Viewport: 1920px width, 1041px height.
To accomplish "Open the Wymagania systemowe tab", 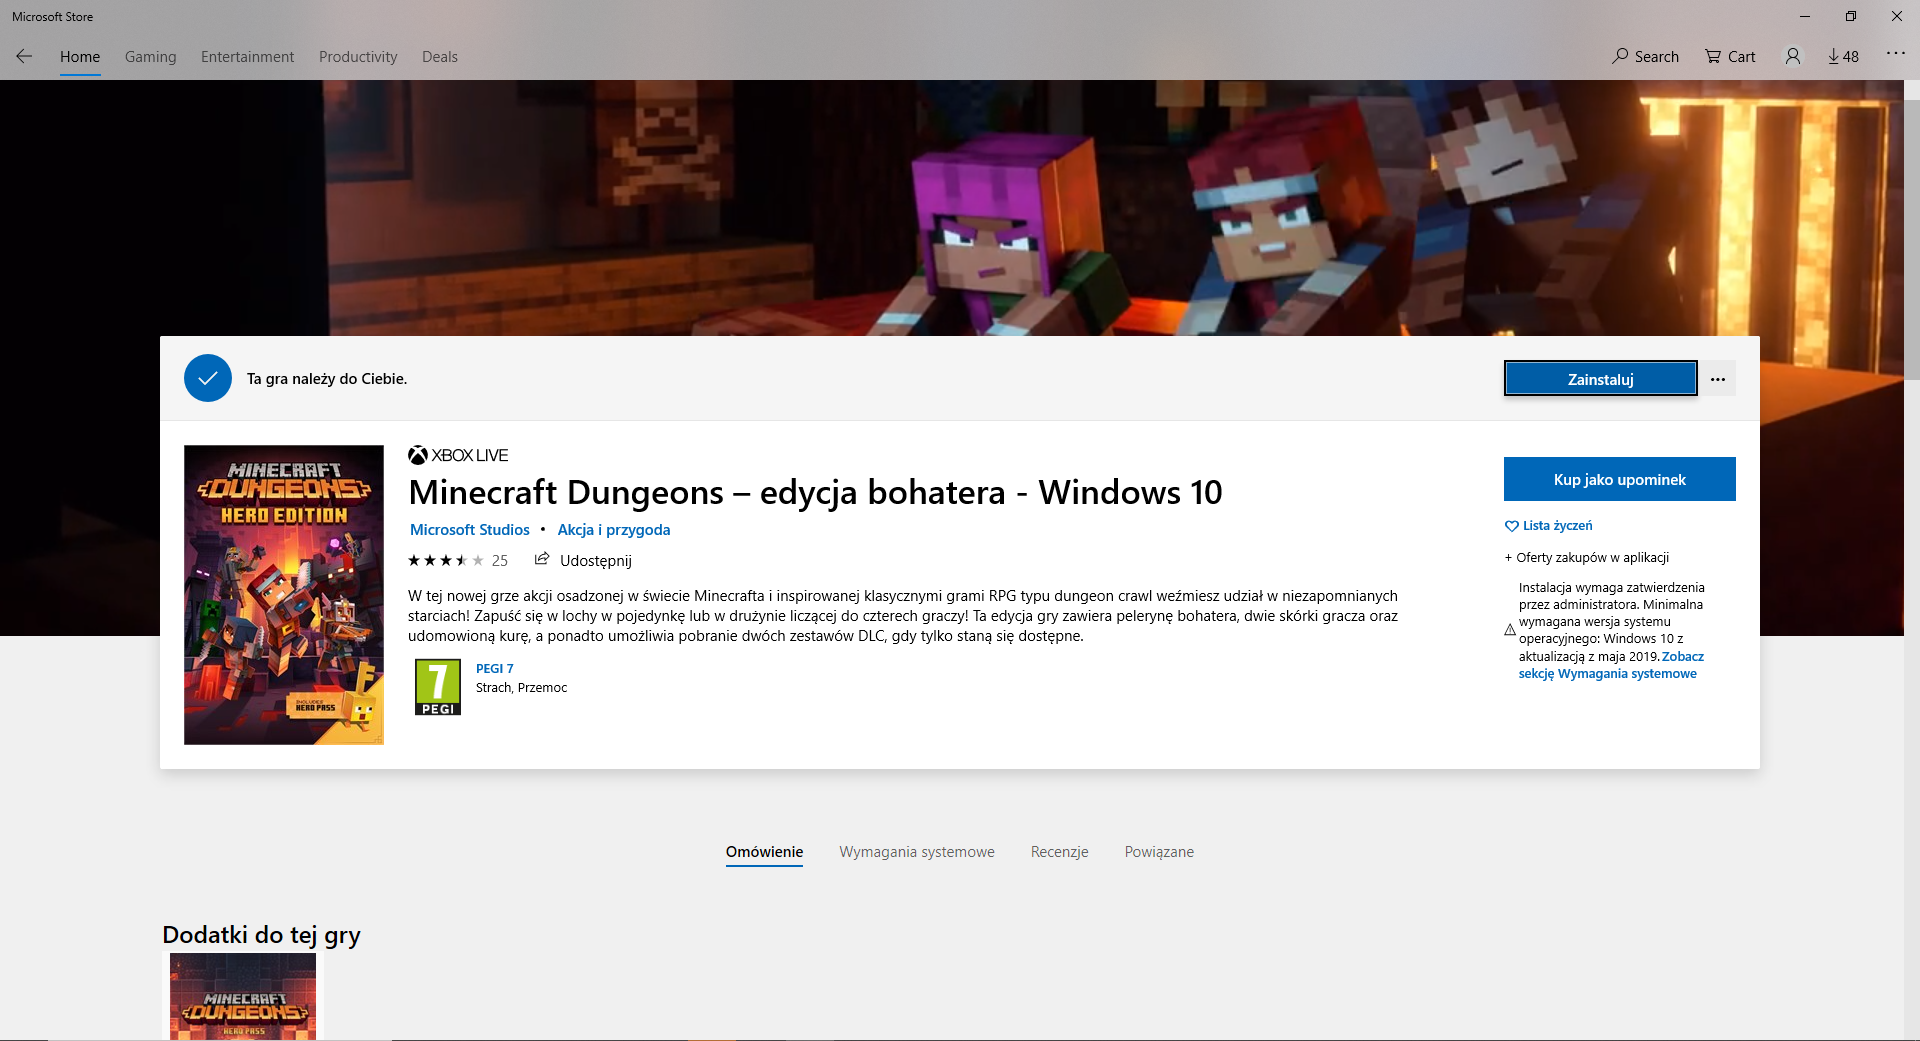I will pyautogui.click(x=917, y=852).
